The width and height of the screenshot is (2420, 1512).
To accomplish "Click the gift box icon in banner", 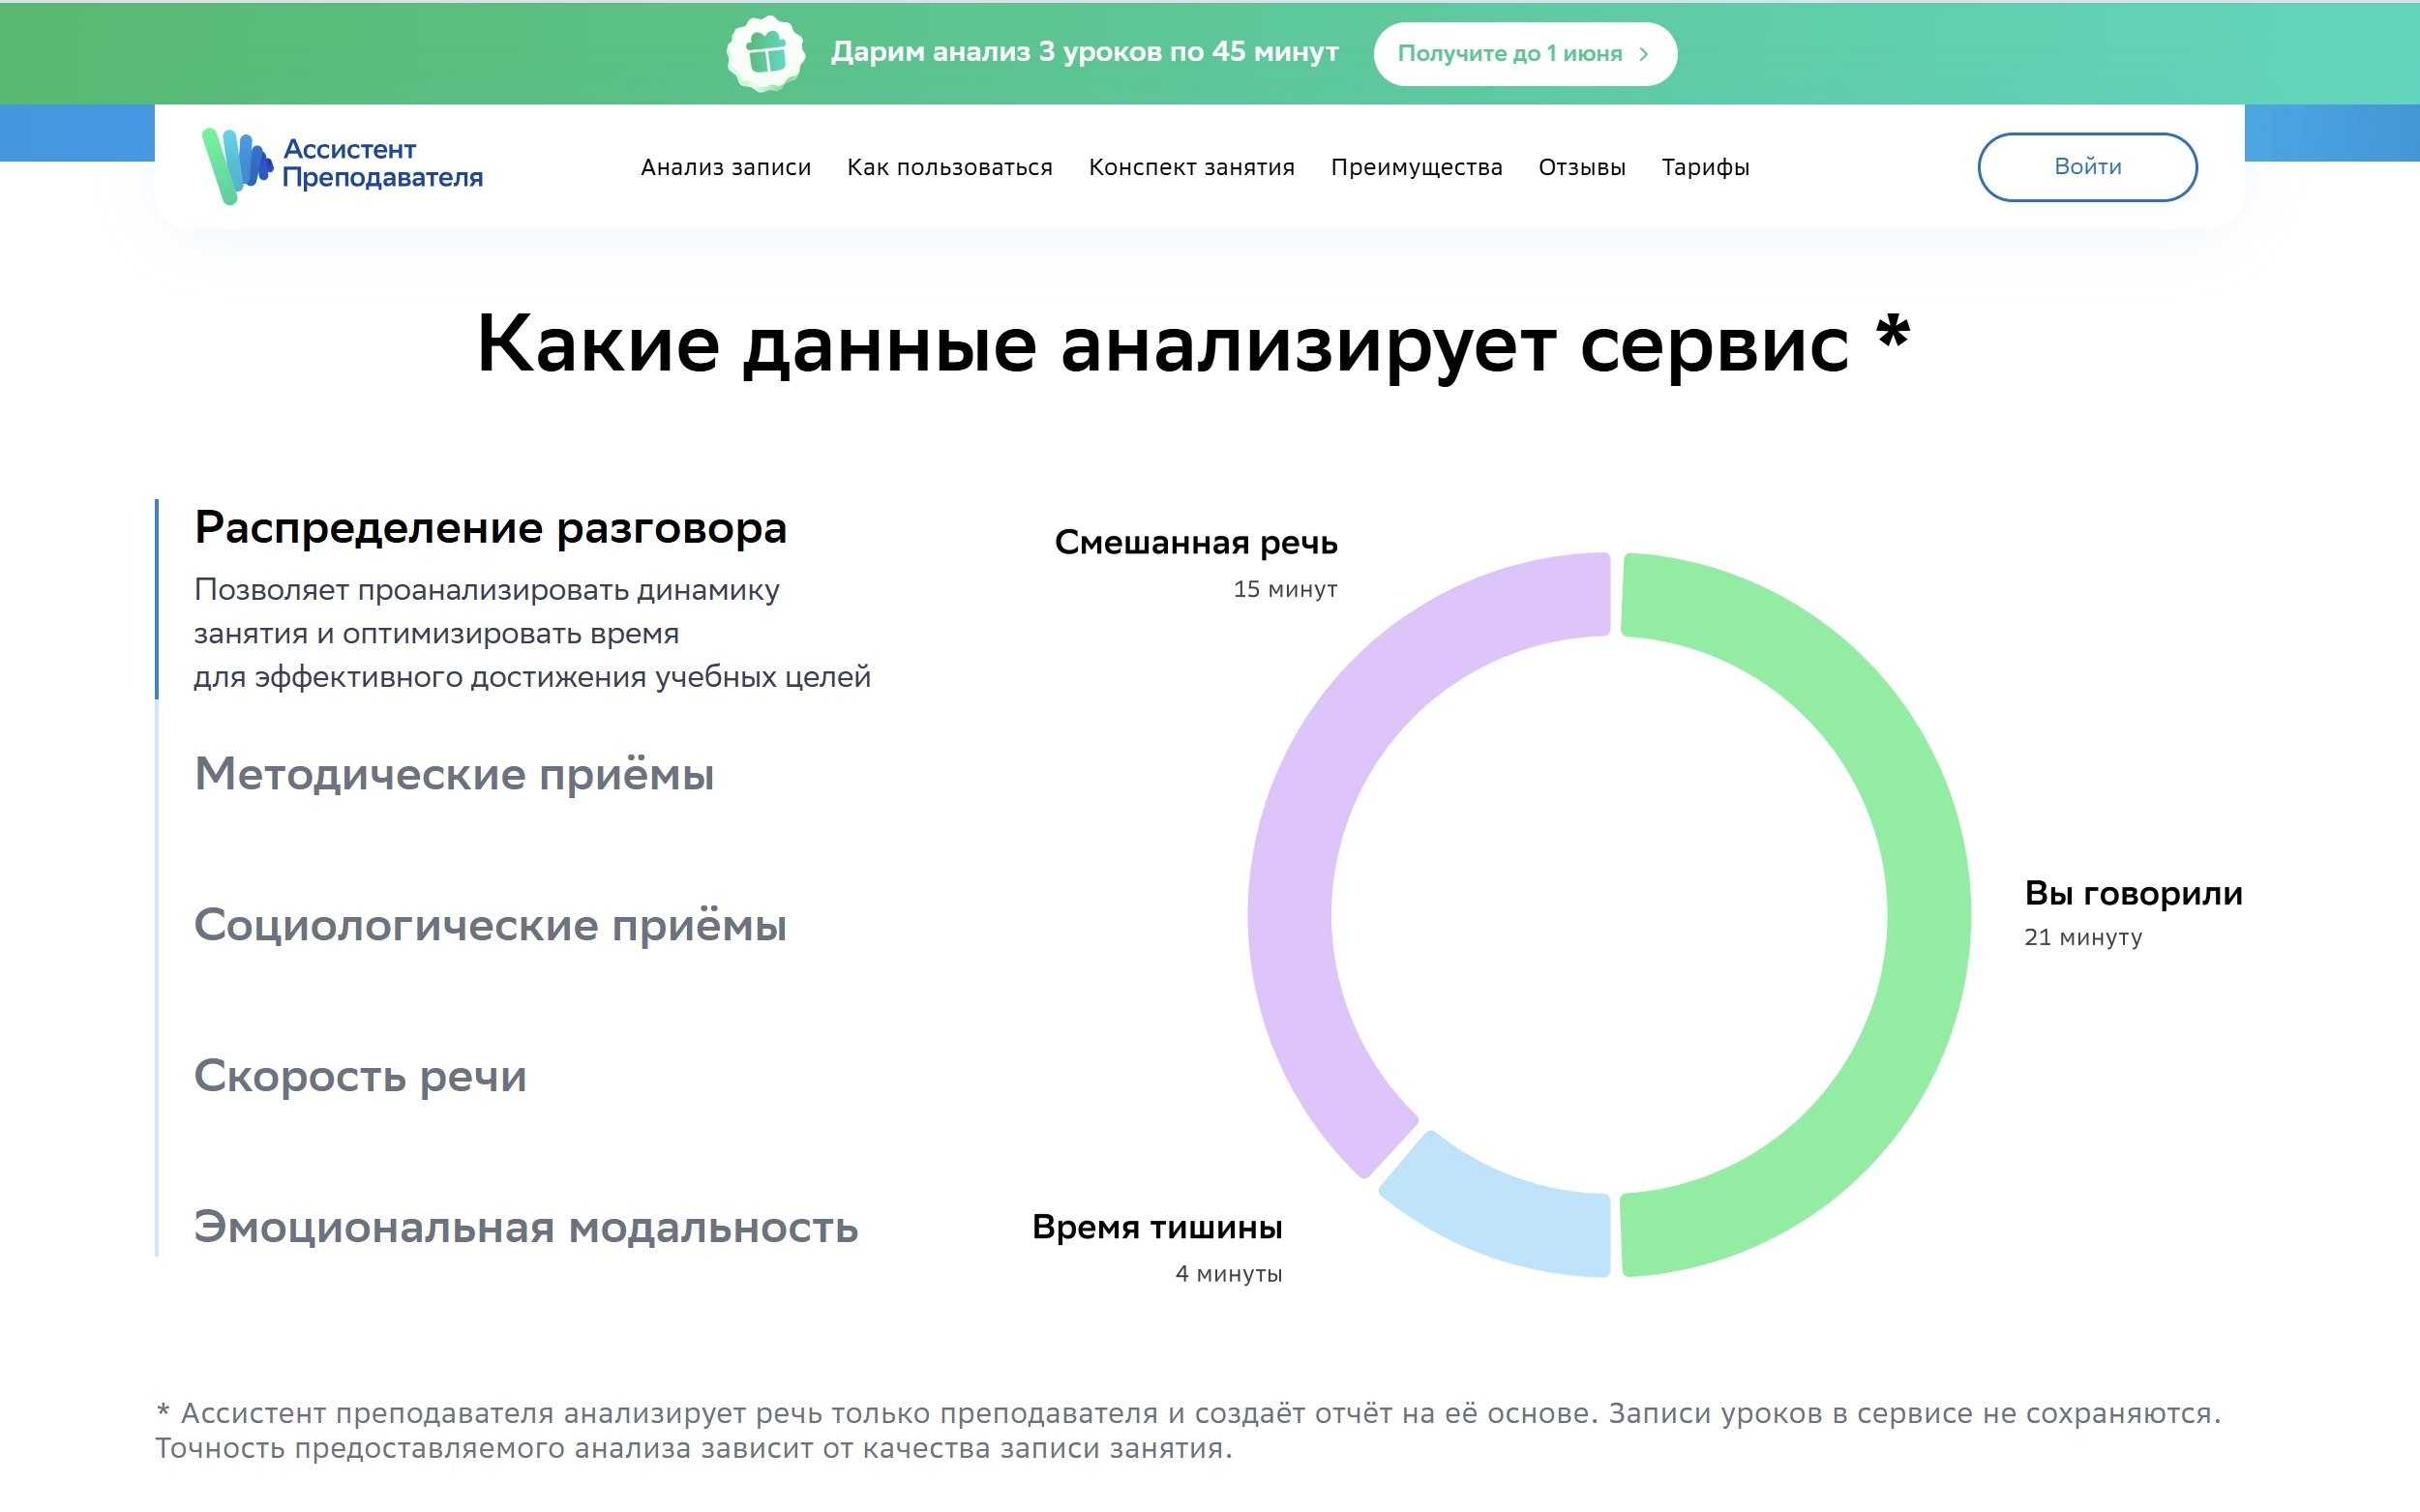I will click(765, 54).
